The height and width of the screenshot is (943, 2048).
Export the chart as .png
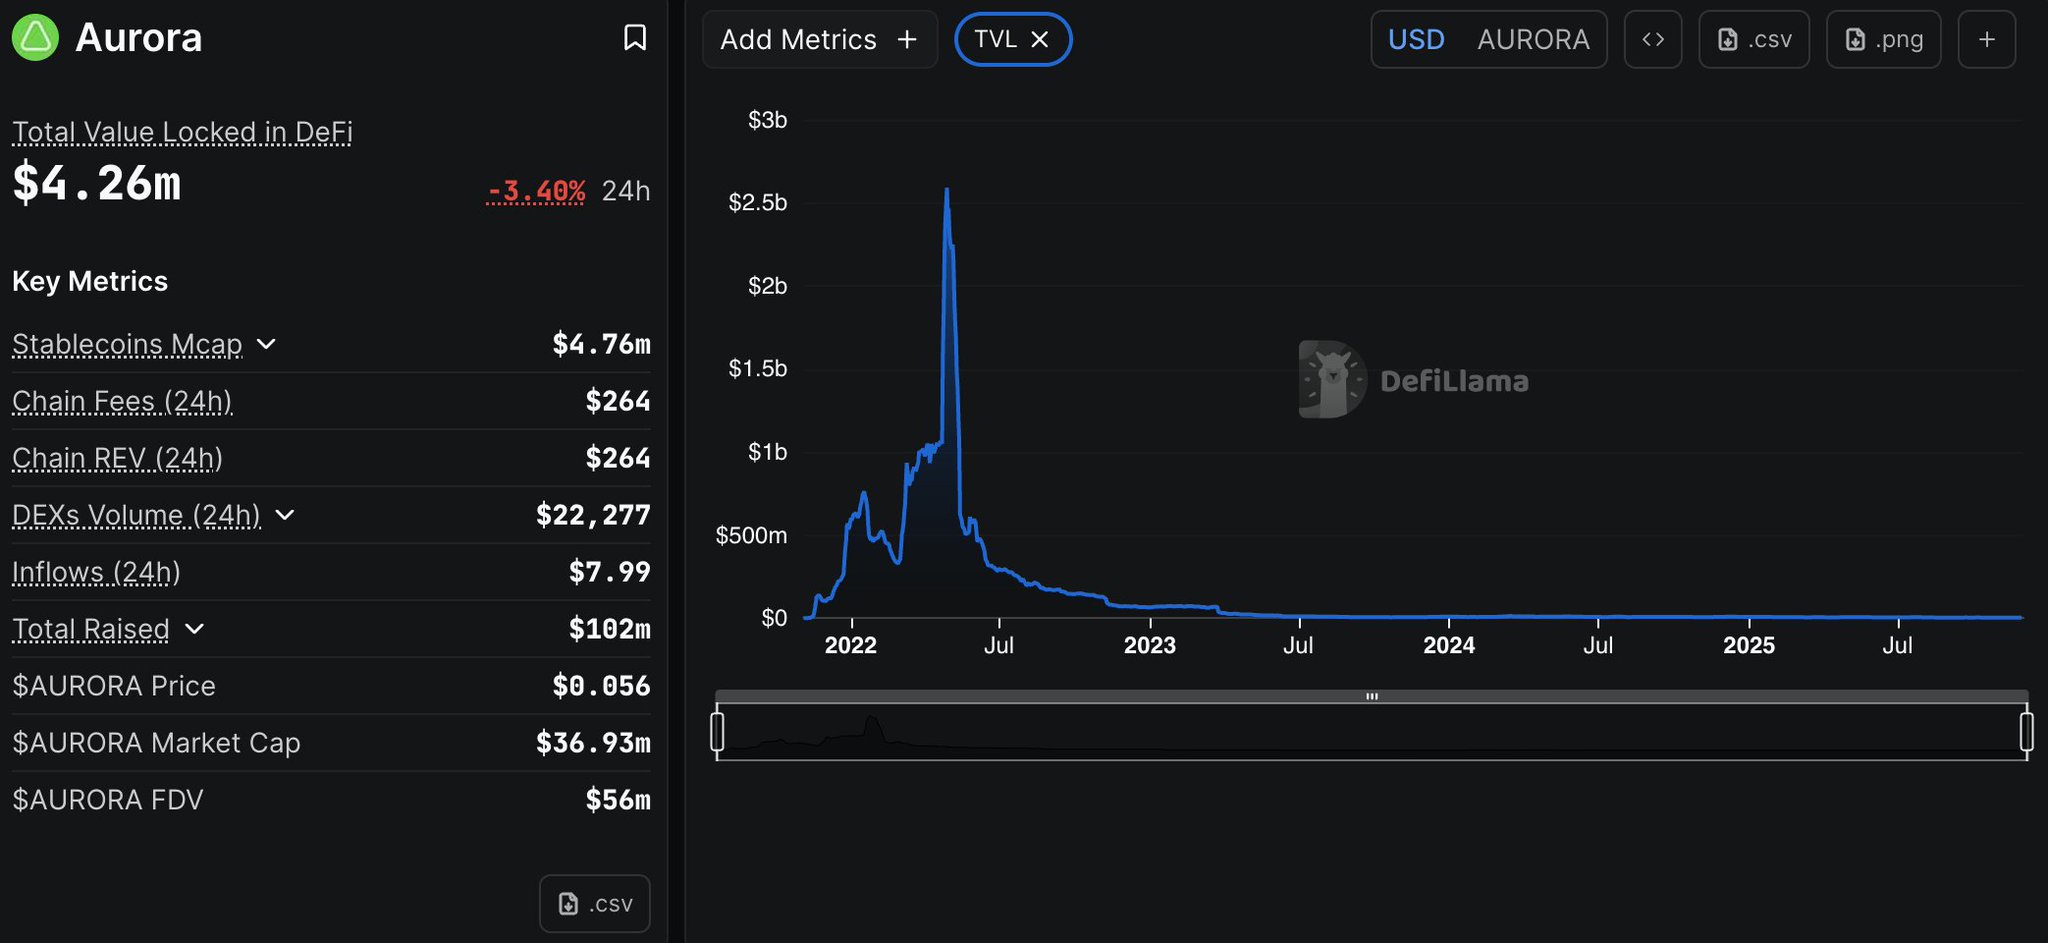pos(1883,40)
